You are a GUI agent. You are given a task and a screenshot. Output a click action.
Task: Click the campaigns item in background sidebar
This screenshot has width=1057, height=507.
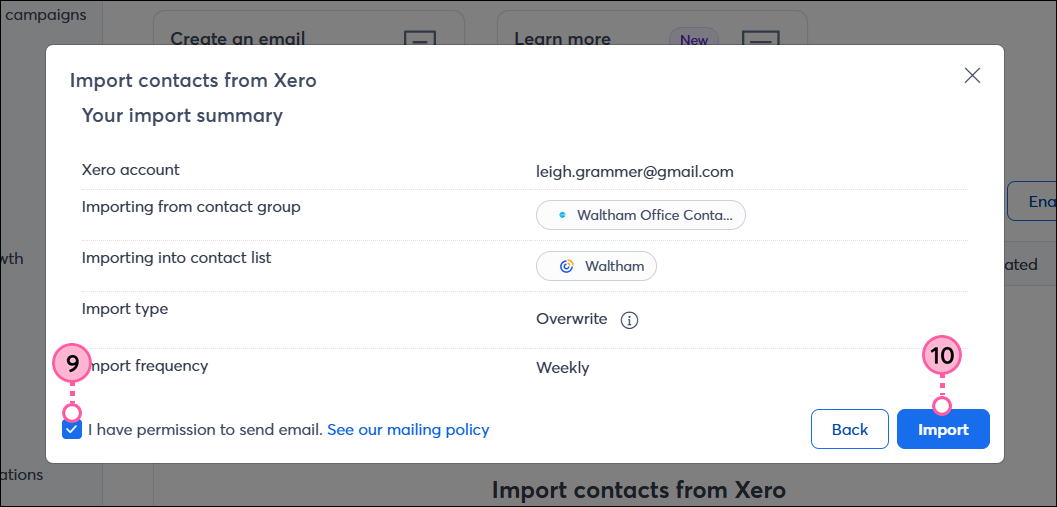click(46, 15)
